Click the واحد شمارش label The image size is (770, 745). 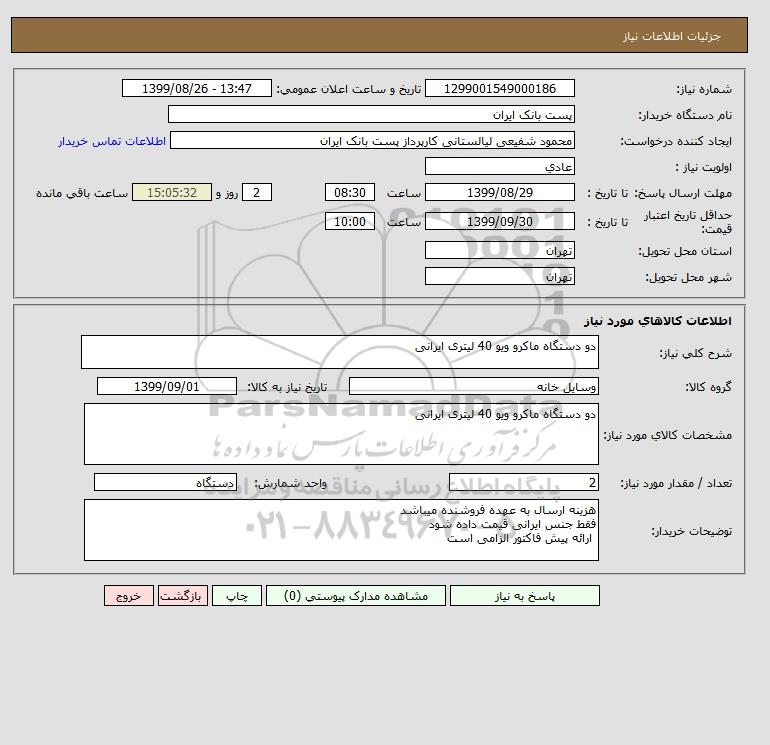click(290, 483)
